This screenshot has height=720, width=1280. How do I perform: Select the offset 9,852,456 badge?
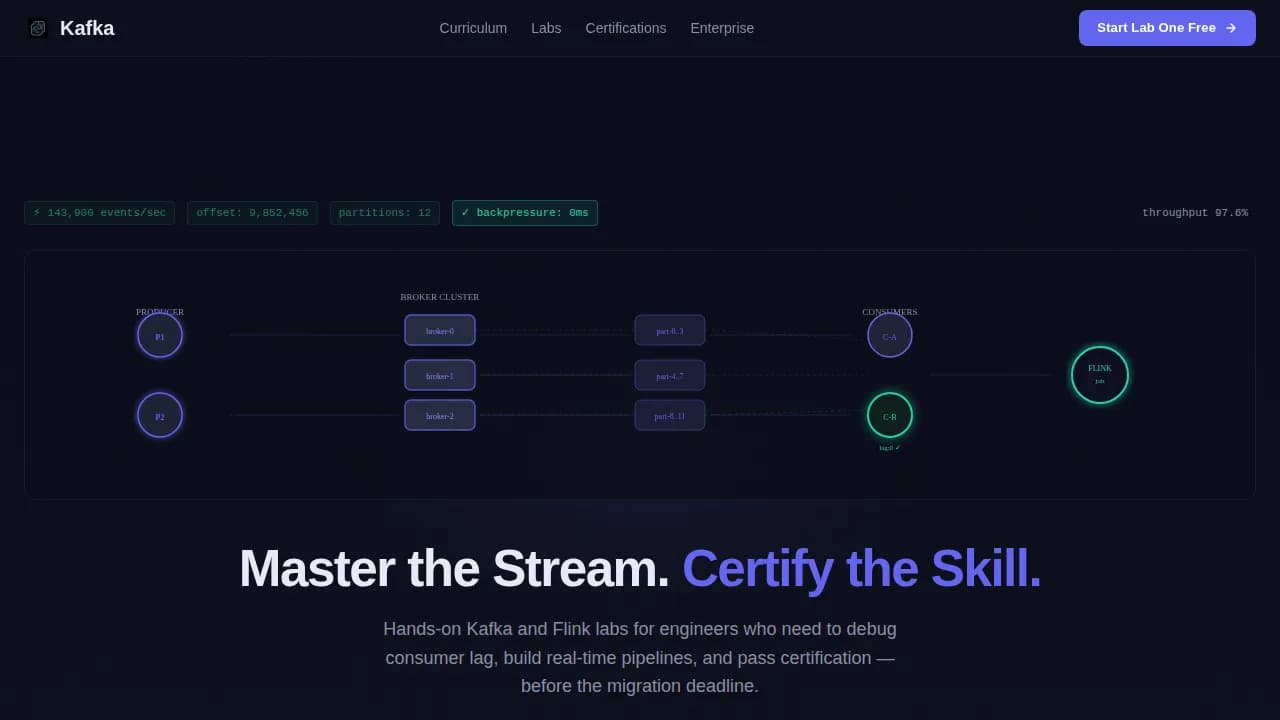click(252, 213)
